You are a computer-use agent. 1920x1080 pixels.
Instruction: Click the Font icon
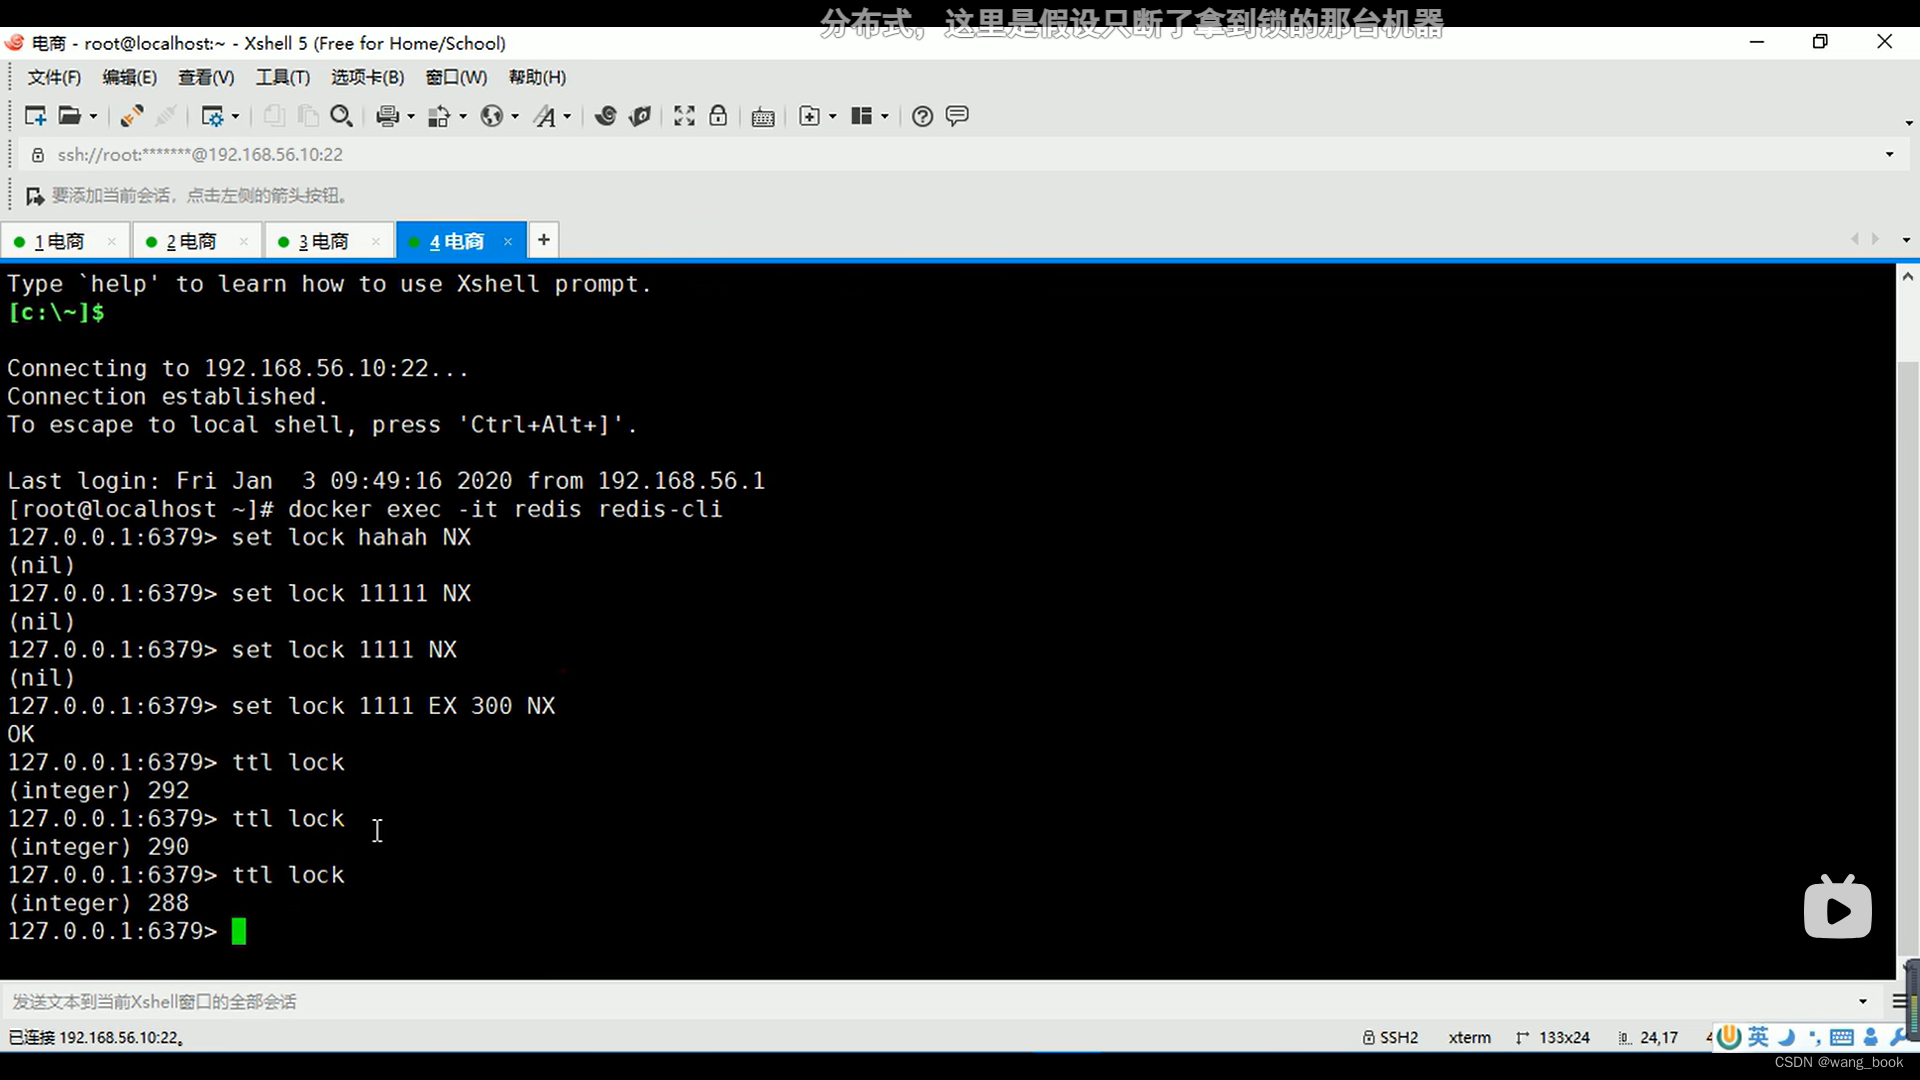point(544,116)
